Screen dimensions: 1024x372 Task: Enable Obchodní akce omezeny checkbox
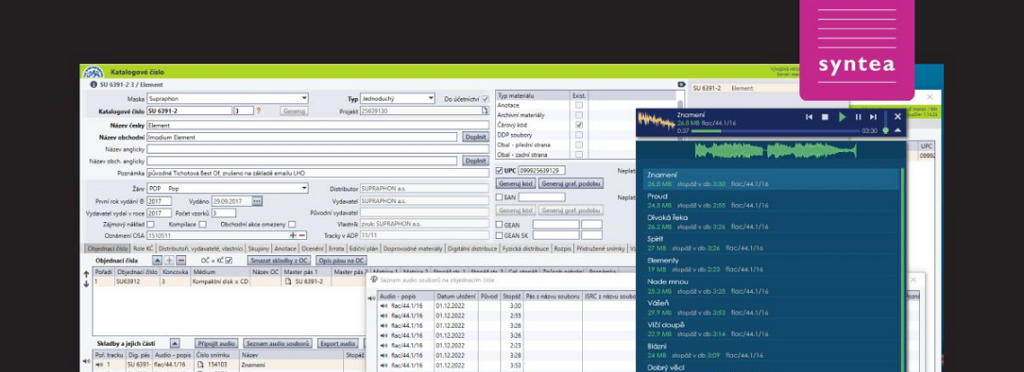tap(291, 225)
